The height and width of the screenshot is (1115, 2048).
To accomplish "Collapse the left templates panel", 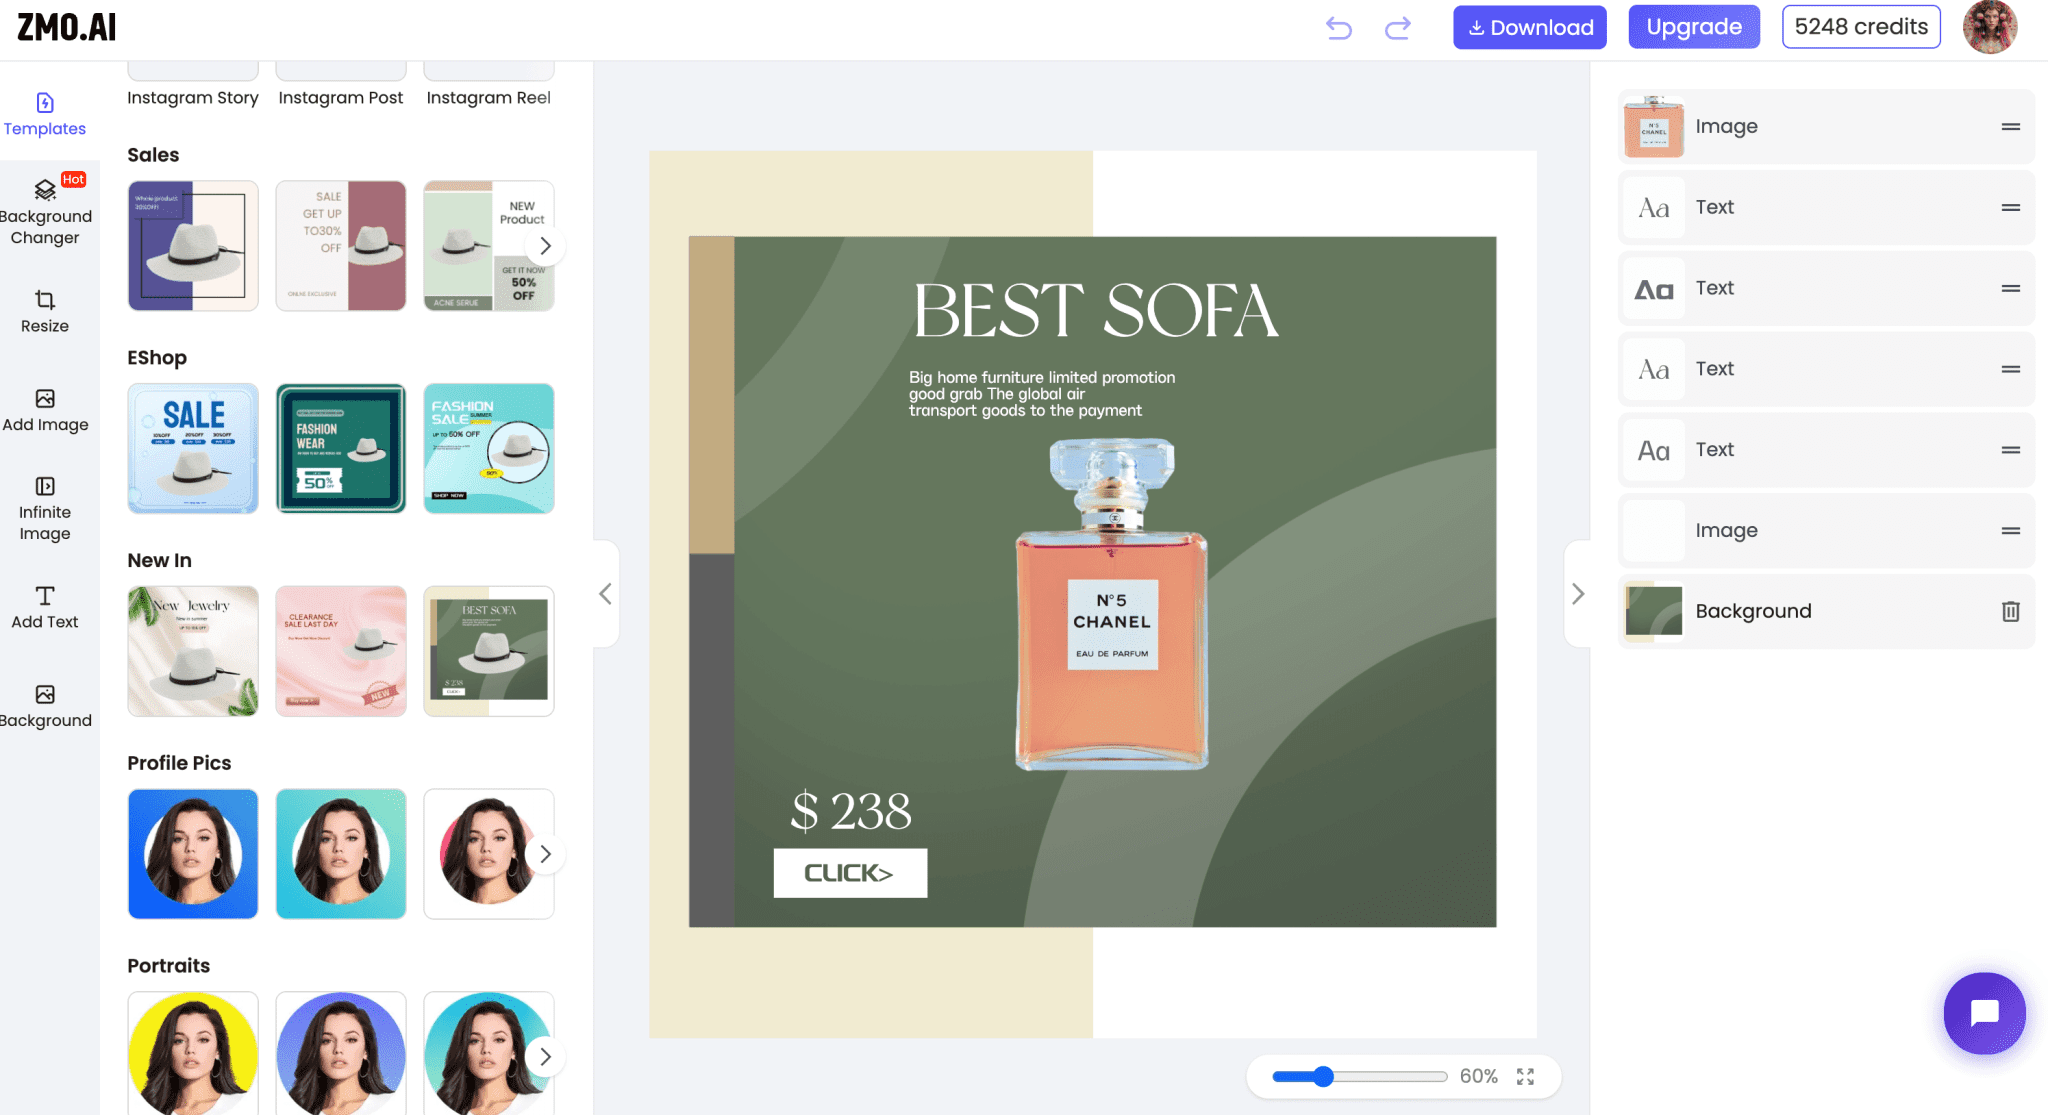I will tap(606, 594).
